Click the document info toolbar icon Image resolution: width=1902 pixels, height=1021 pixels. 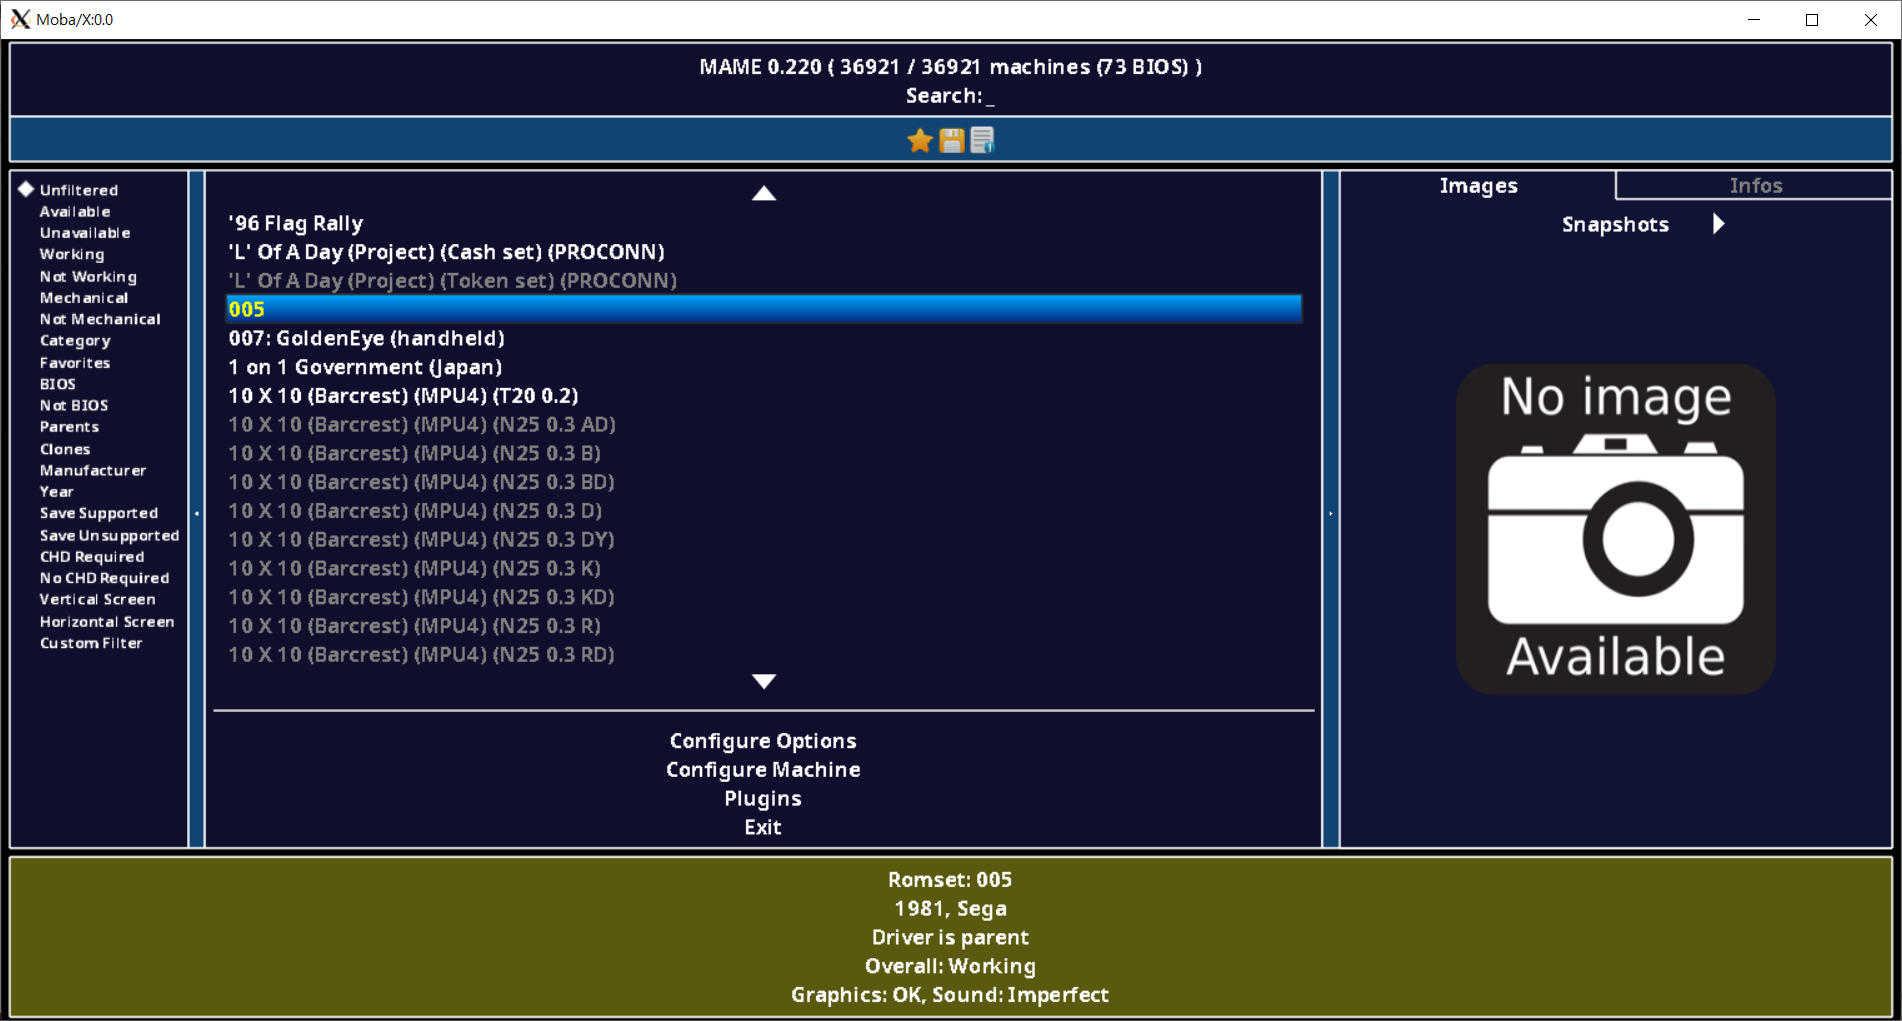tap(982, 141)
